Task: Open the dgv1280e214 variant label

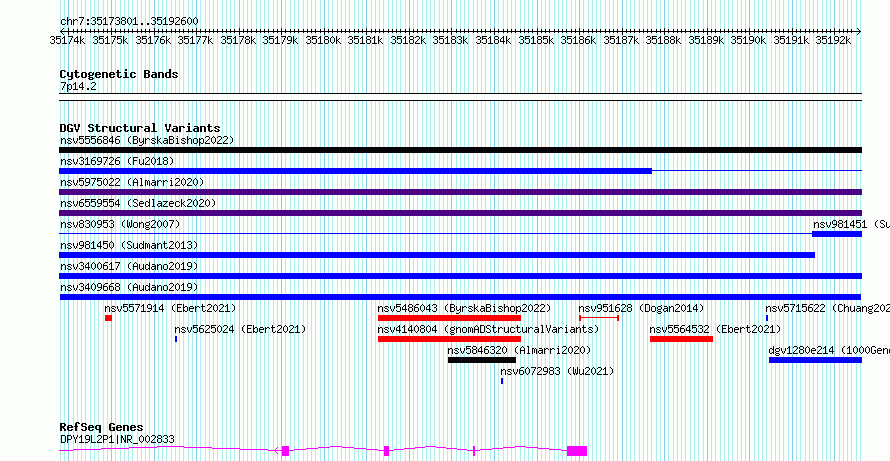Action: tap(829, 350)
